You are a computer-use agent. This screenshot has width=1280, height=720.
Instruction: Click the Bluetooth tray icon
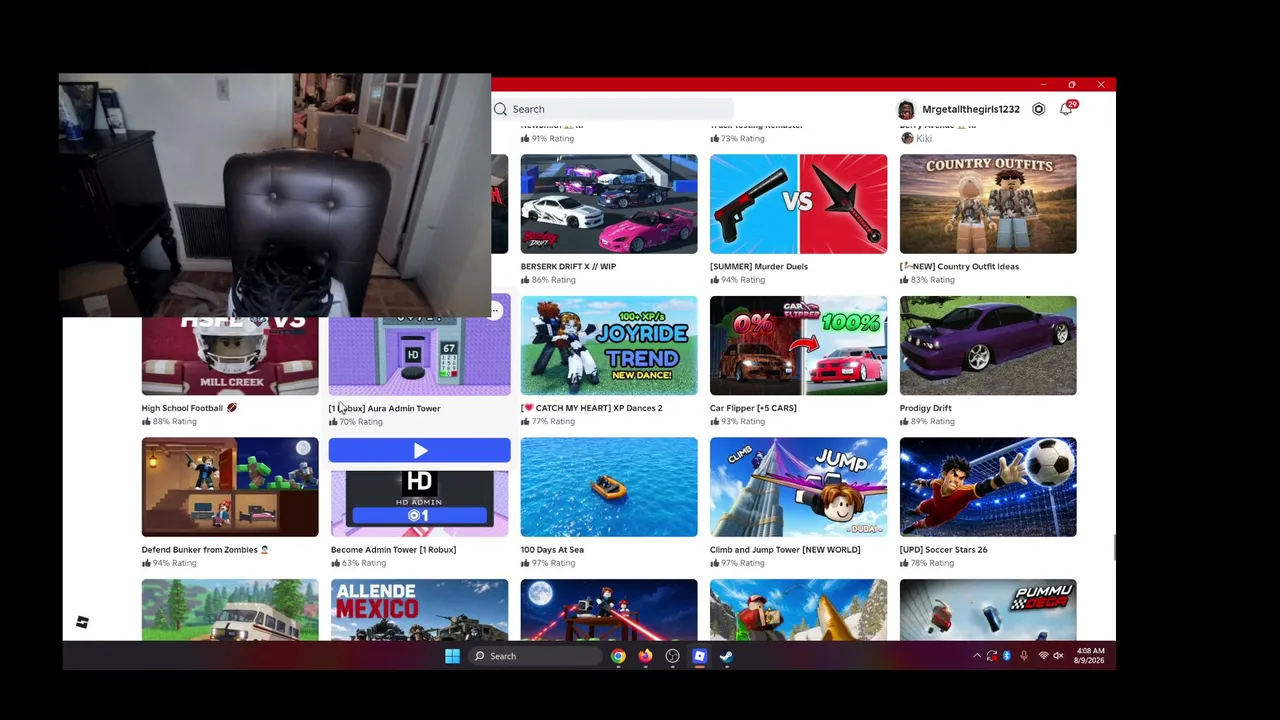1007,656
